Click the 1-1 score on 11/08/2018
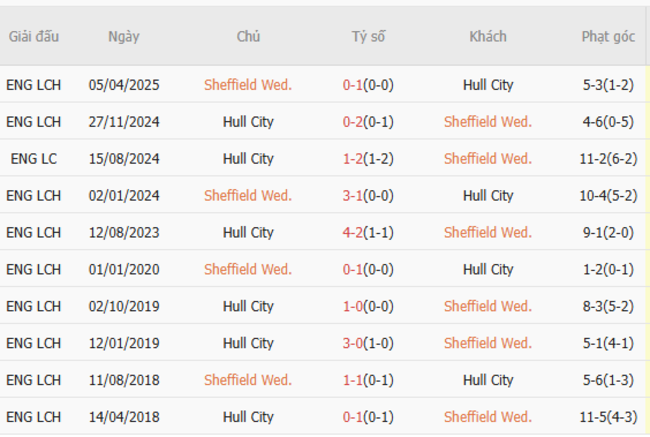Image resolution: width=650 pixels, height=437 pixels. 353,381
